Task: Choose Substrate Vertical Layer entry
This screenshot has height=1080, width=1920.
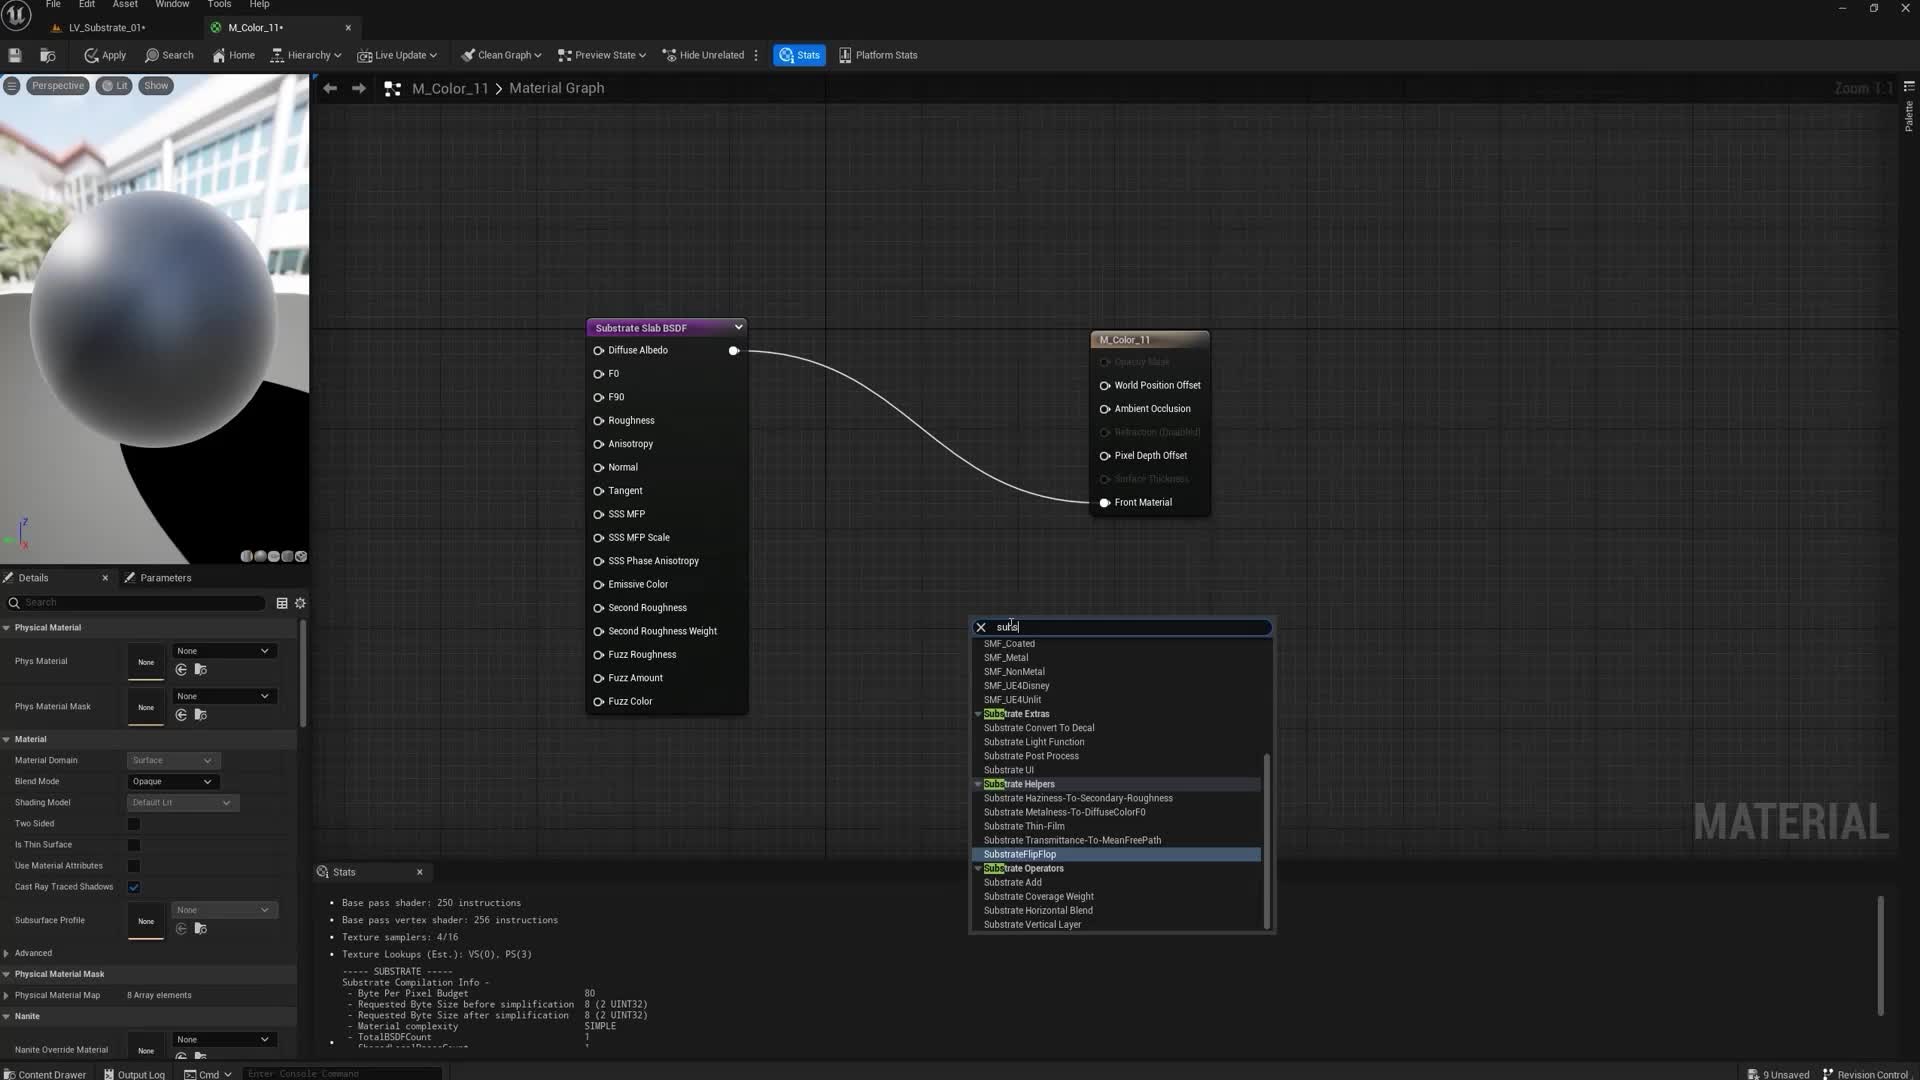Action: [1032, 925]
